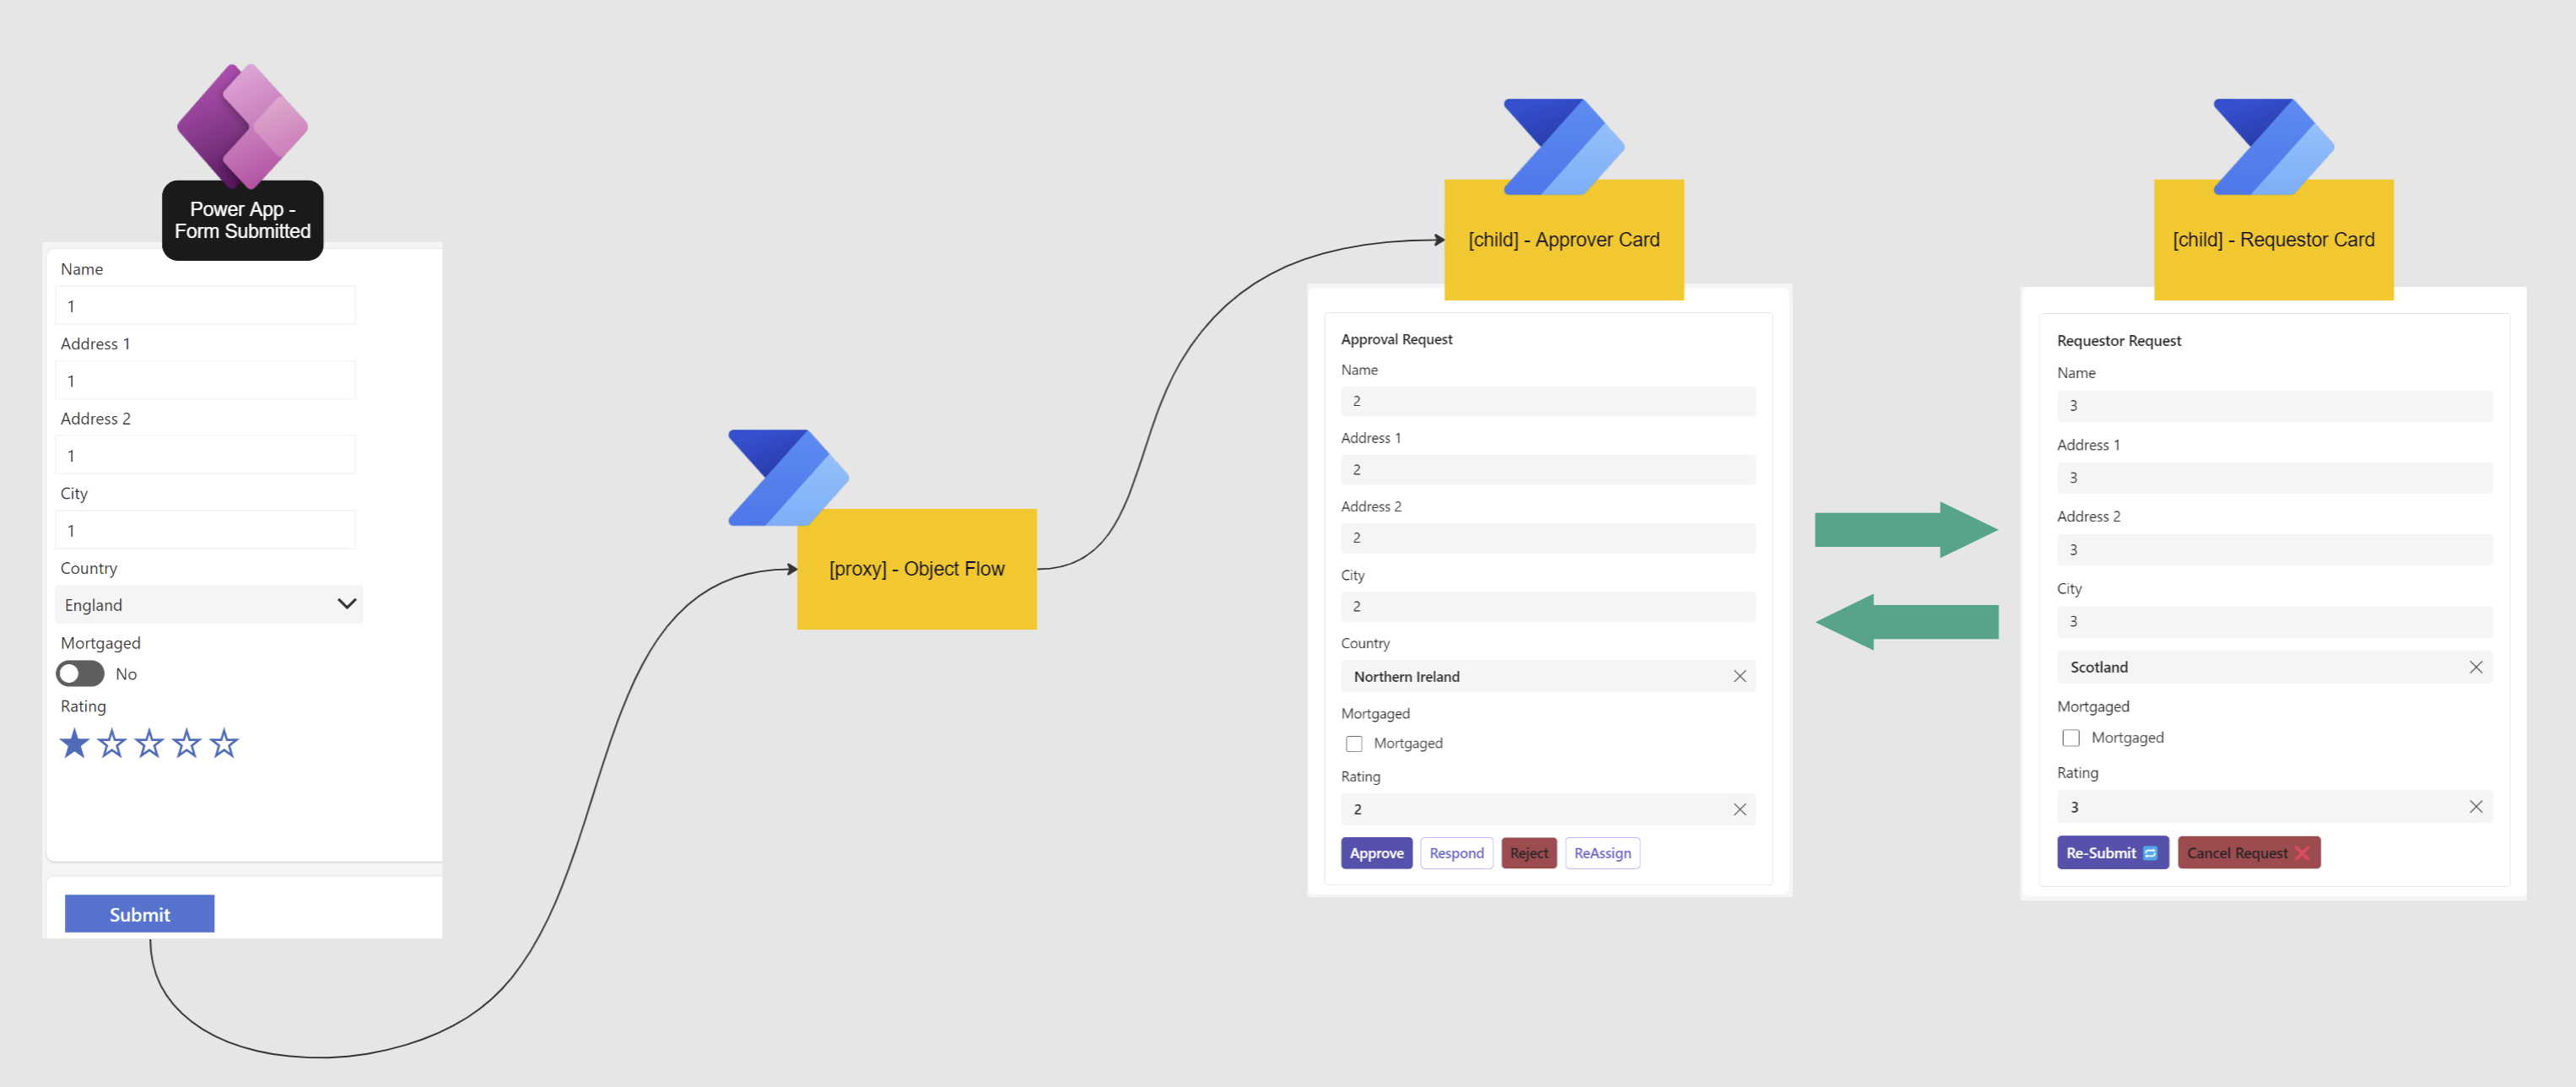Clear the Northern Ireland country selection

(1739, 676)
